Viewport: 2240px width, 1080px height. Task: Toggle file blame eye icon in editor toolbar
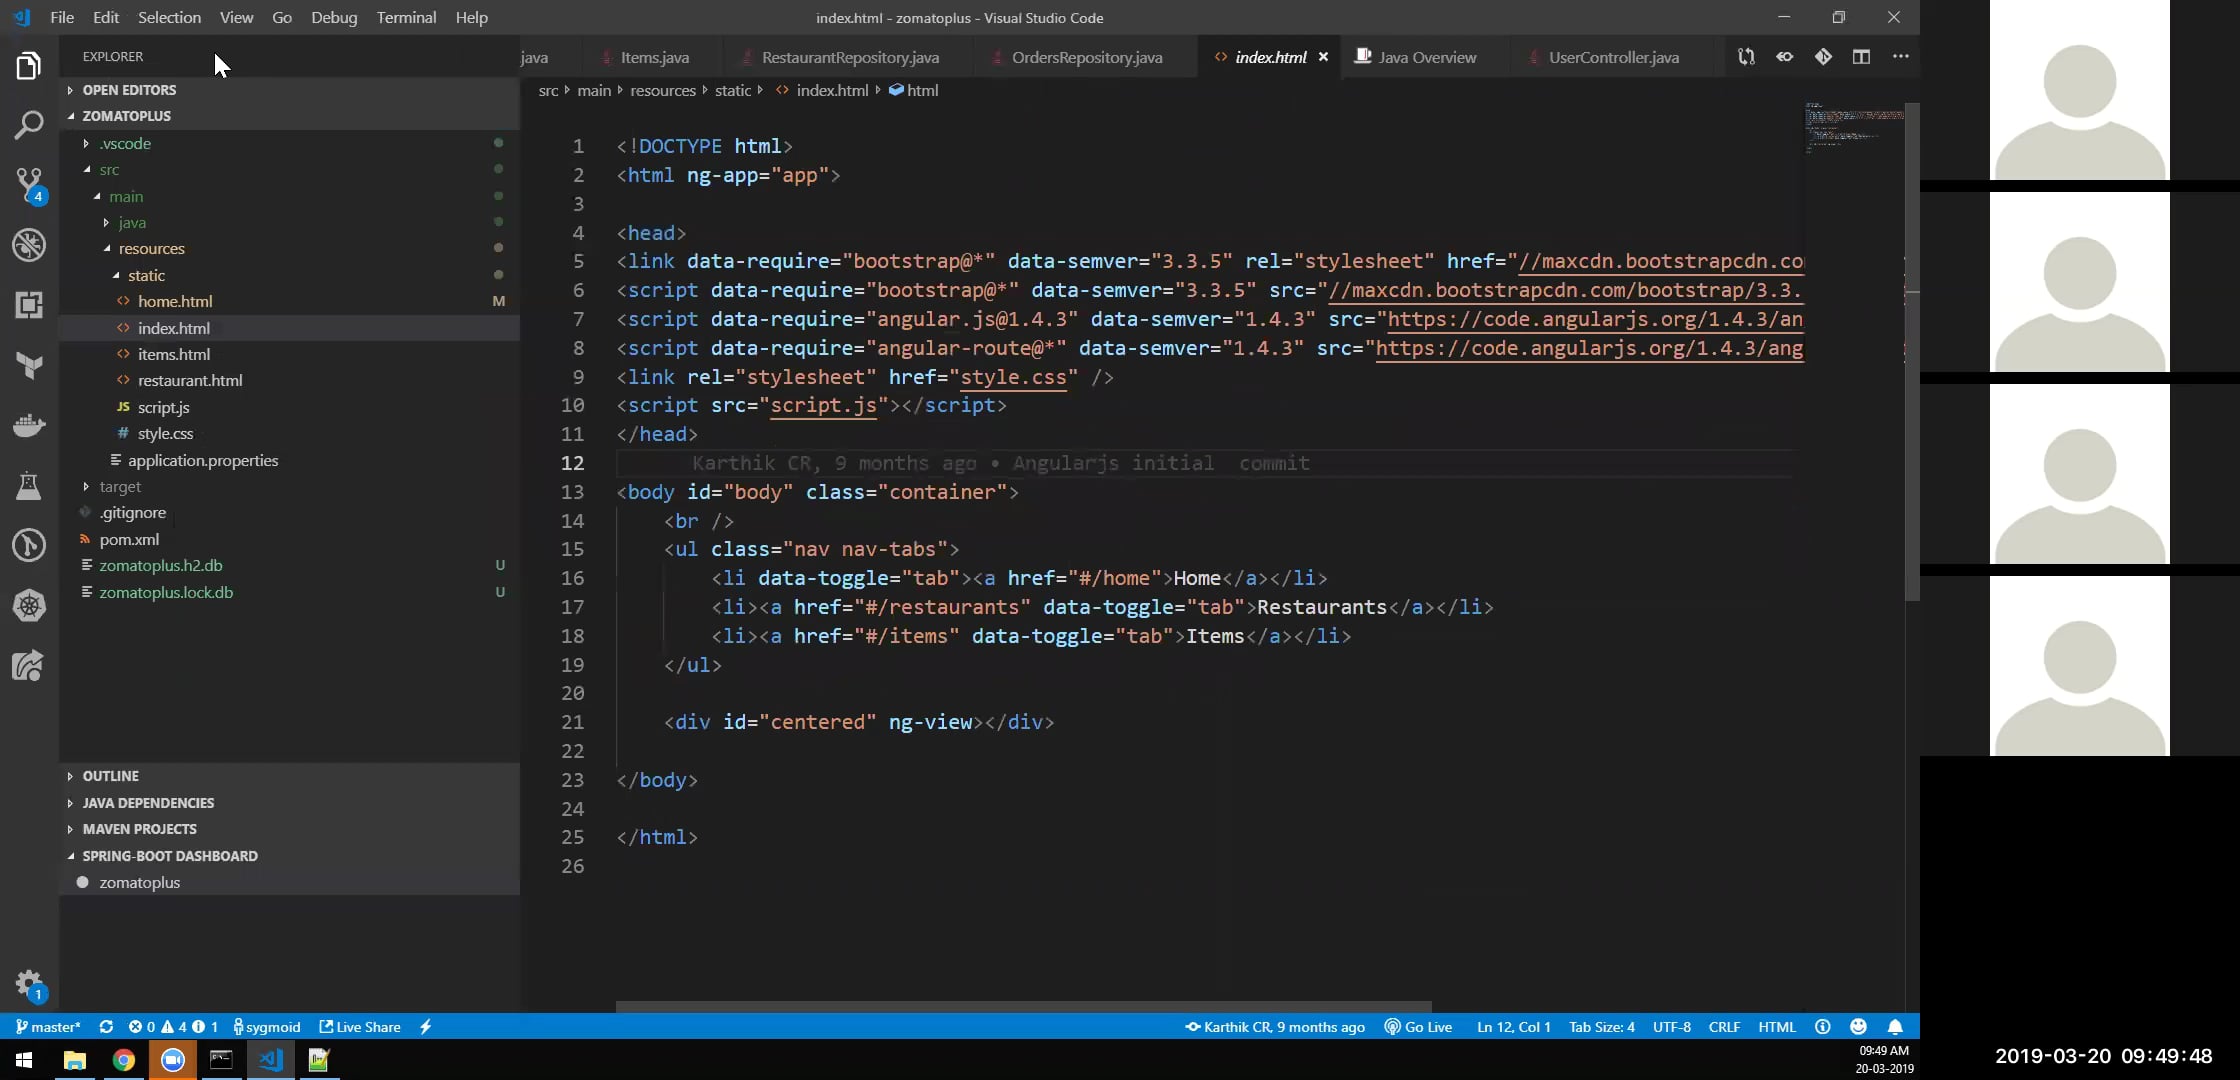[x=1784, y=57]
